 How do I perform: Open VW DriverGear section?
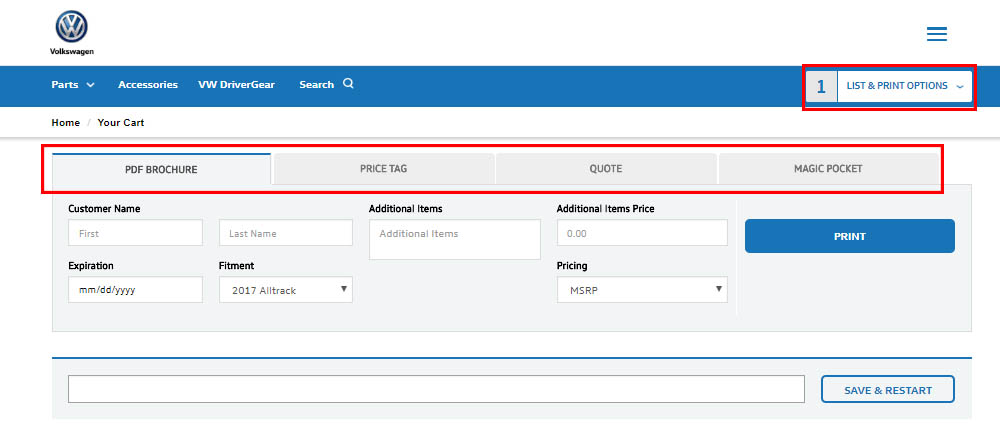[x=237, y=84]
